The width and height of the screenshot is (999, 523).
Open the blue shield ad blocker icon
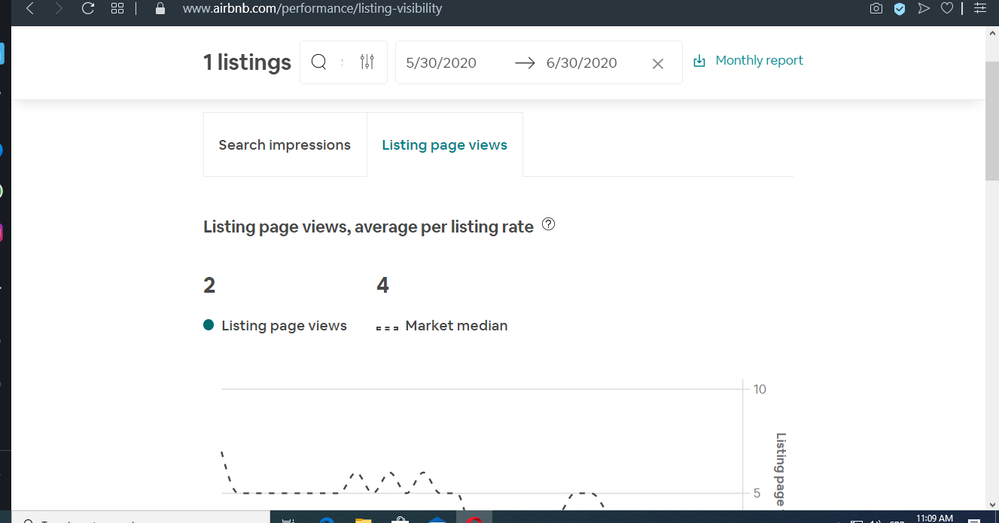[x=899, y=8]
